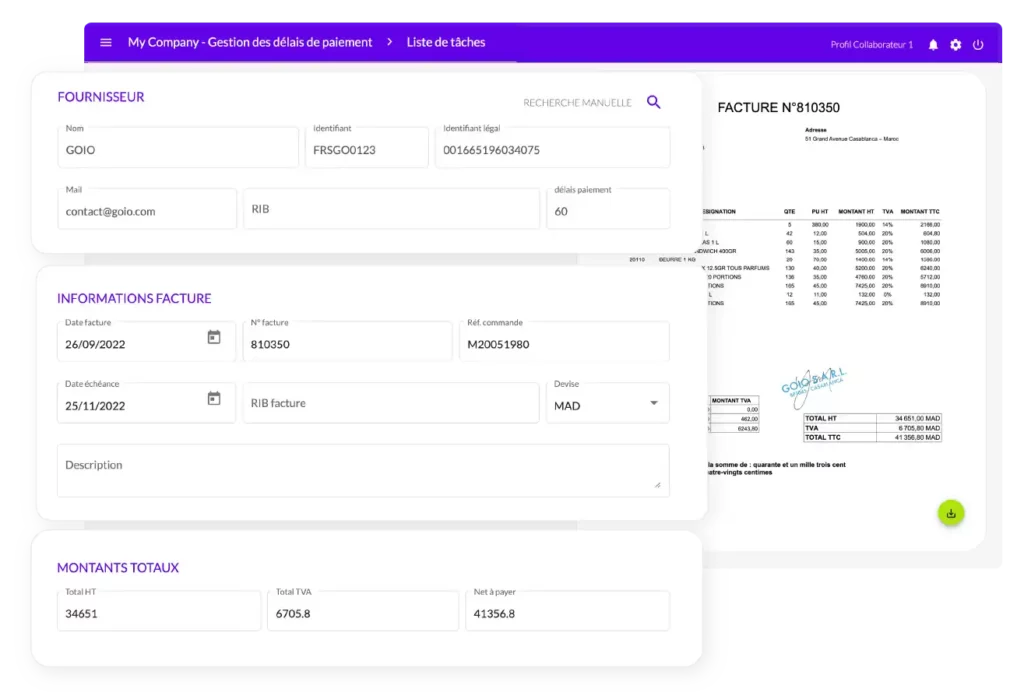Click the green download invoice button
This screenshot has width=1024, height=692.
(950, 514)
